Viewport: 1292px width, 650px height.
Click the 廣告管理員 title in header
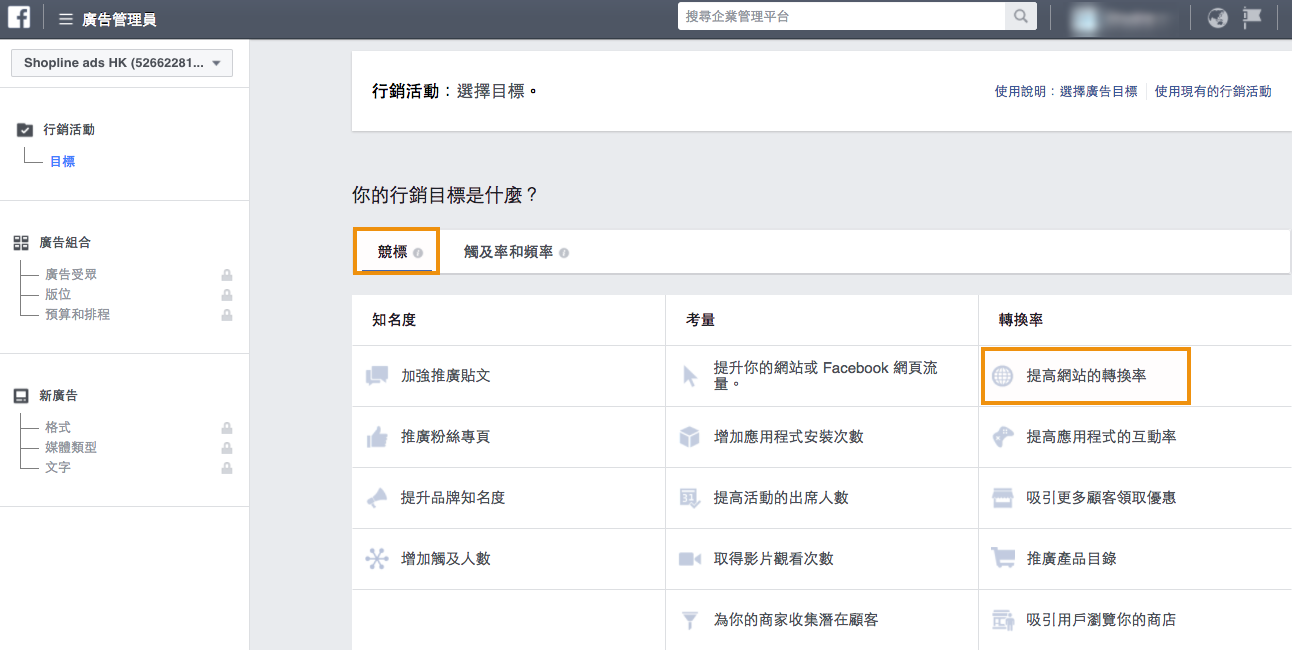coord(119,19)
